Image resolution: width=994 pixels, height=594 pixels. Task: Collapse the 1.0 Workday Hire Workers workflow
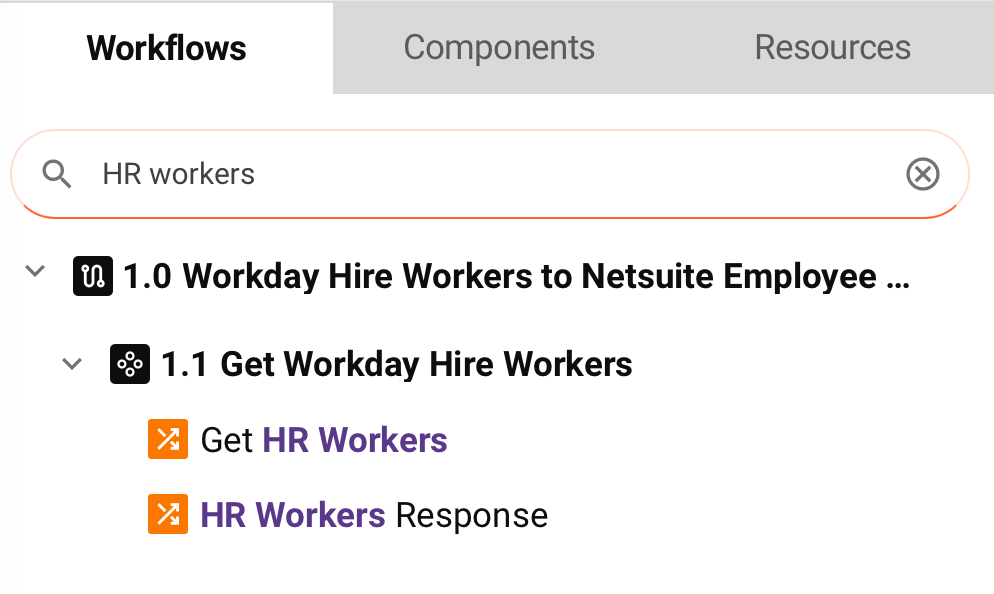[x=36, y=271]
